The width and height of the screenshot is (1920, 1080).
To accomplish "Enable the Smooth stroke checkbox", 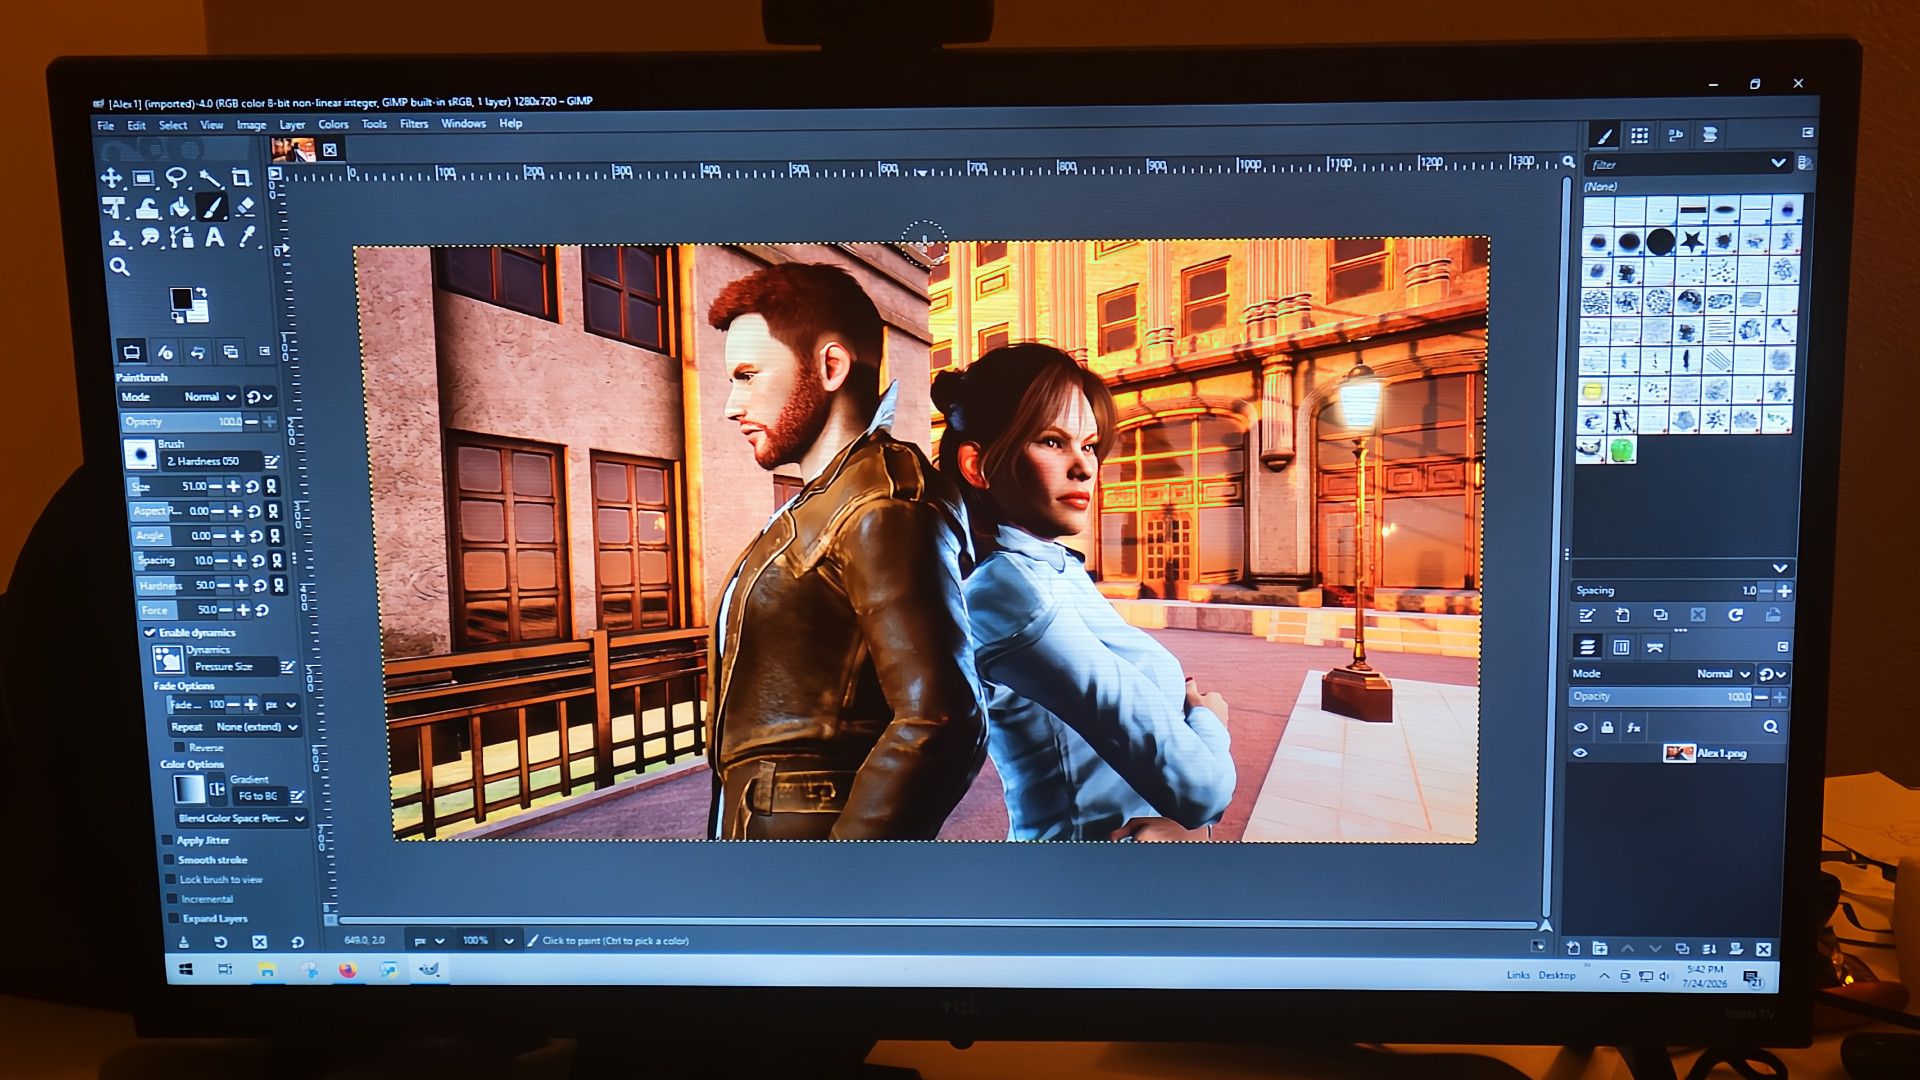I will (169, 860).
